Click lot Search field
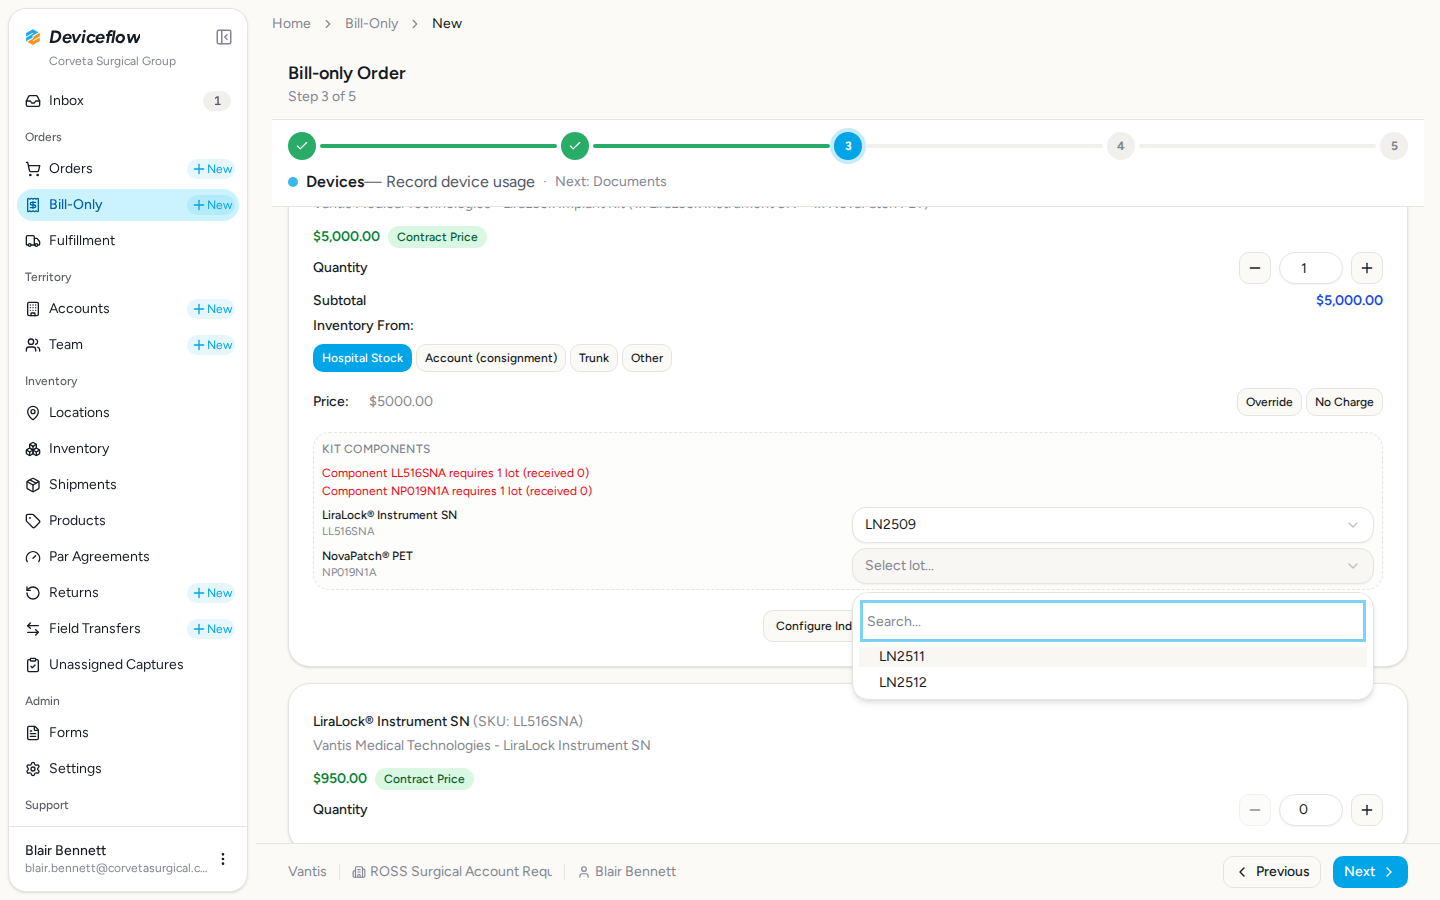The width and height of the screenshot is (1440, 900). (1113, 621)
